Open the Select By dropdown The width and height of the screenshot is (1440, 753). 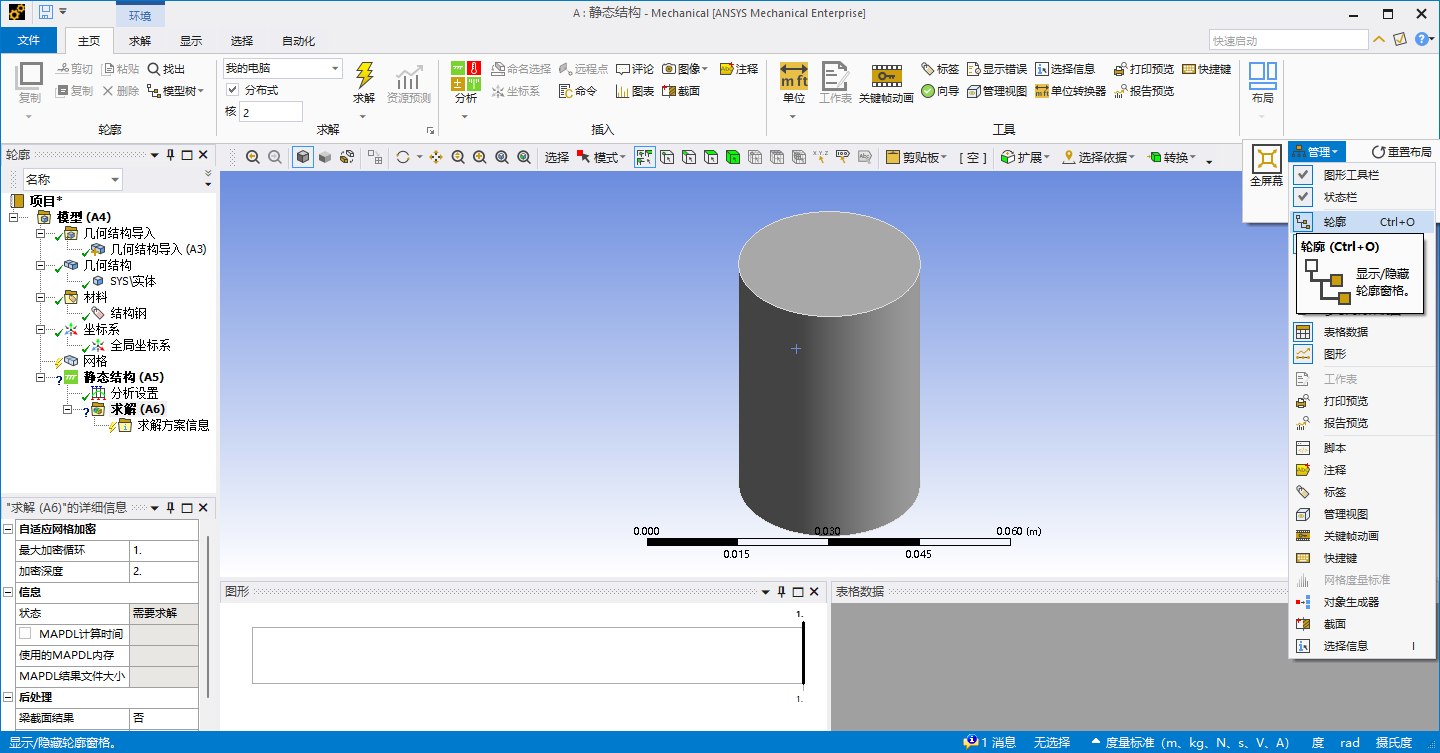click(x=1100, y=157)
